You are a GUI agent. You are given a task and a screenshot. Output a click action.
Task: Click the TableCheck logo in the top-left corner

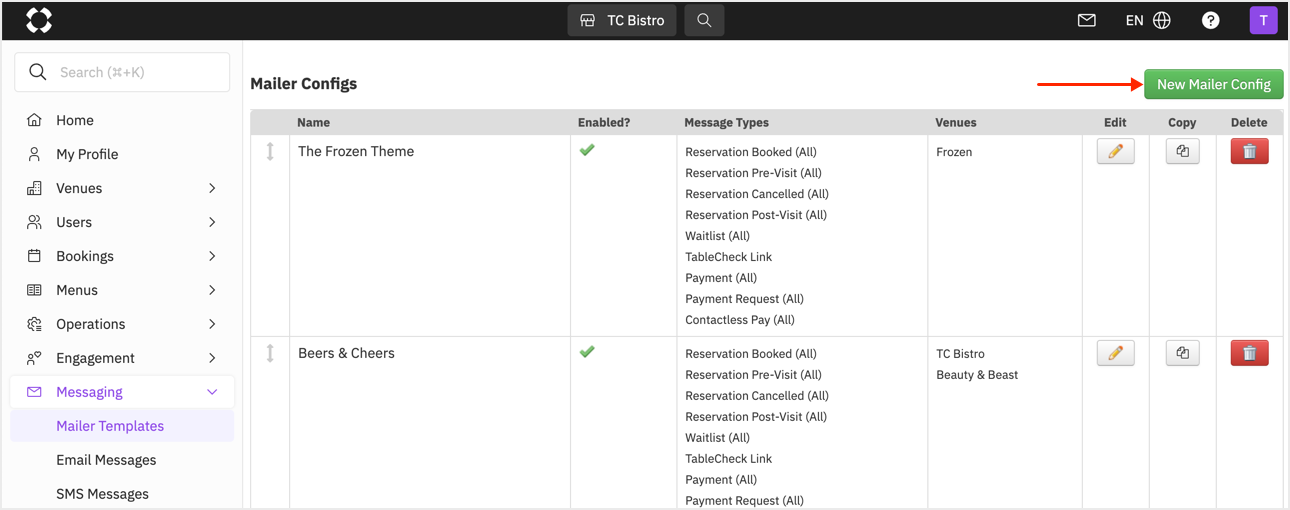point(39,20)
